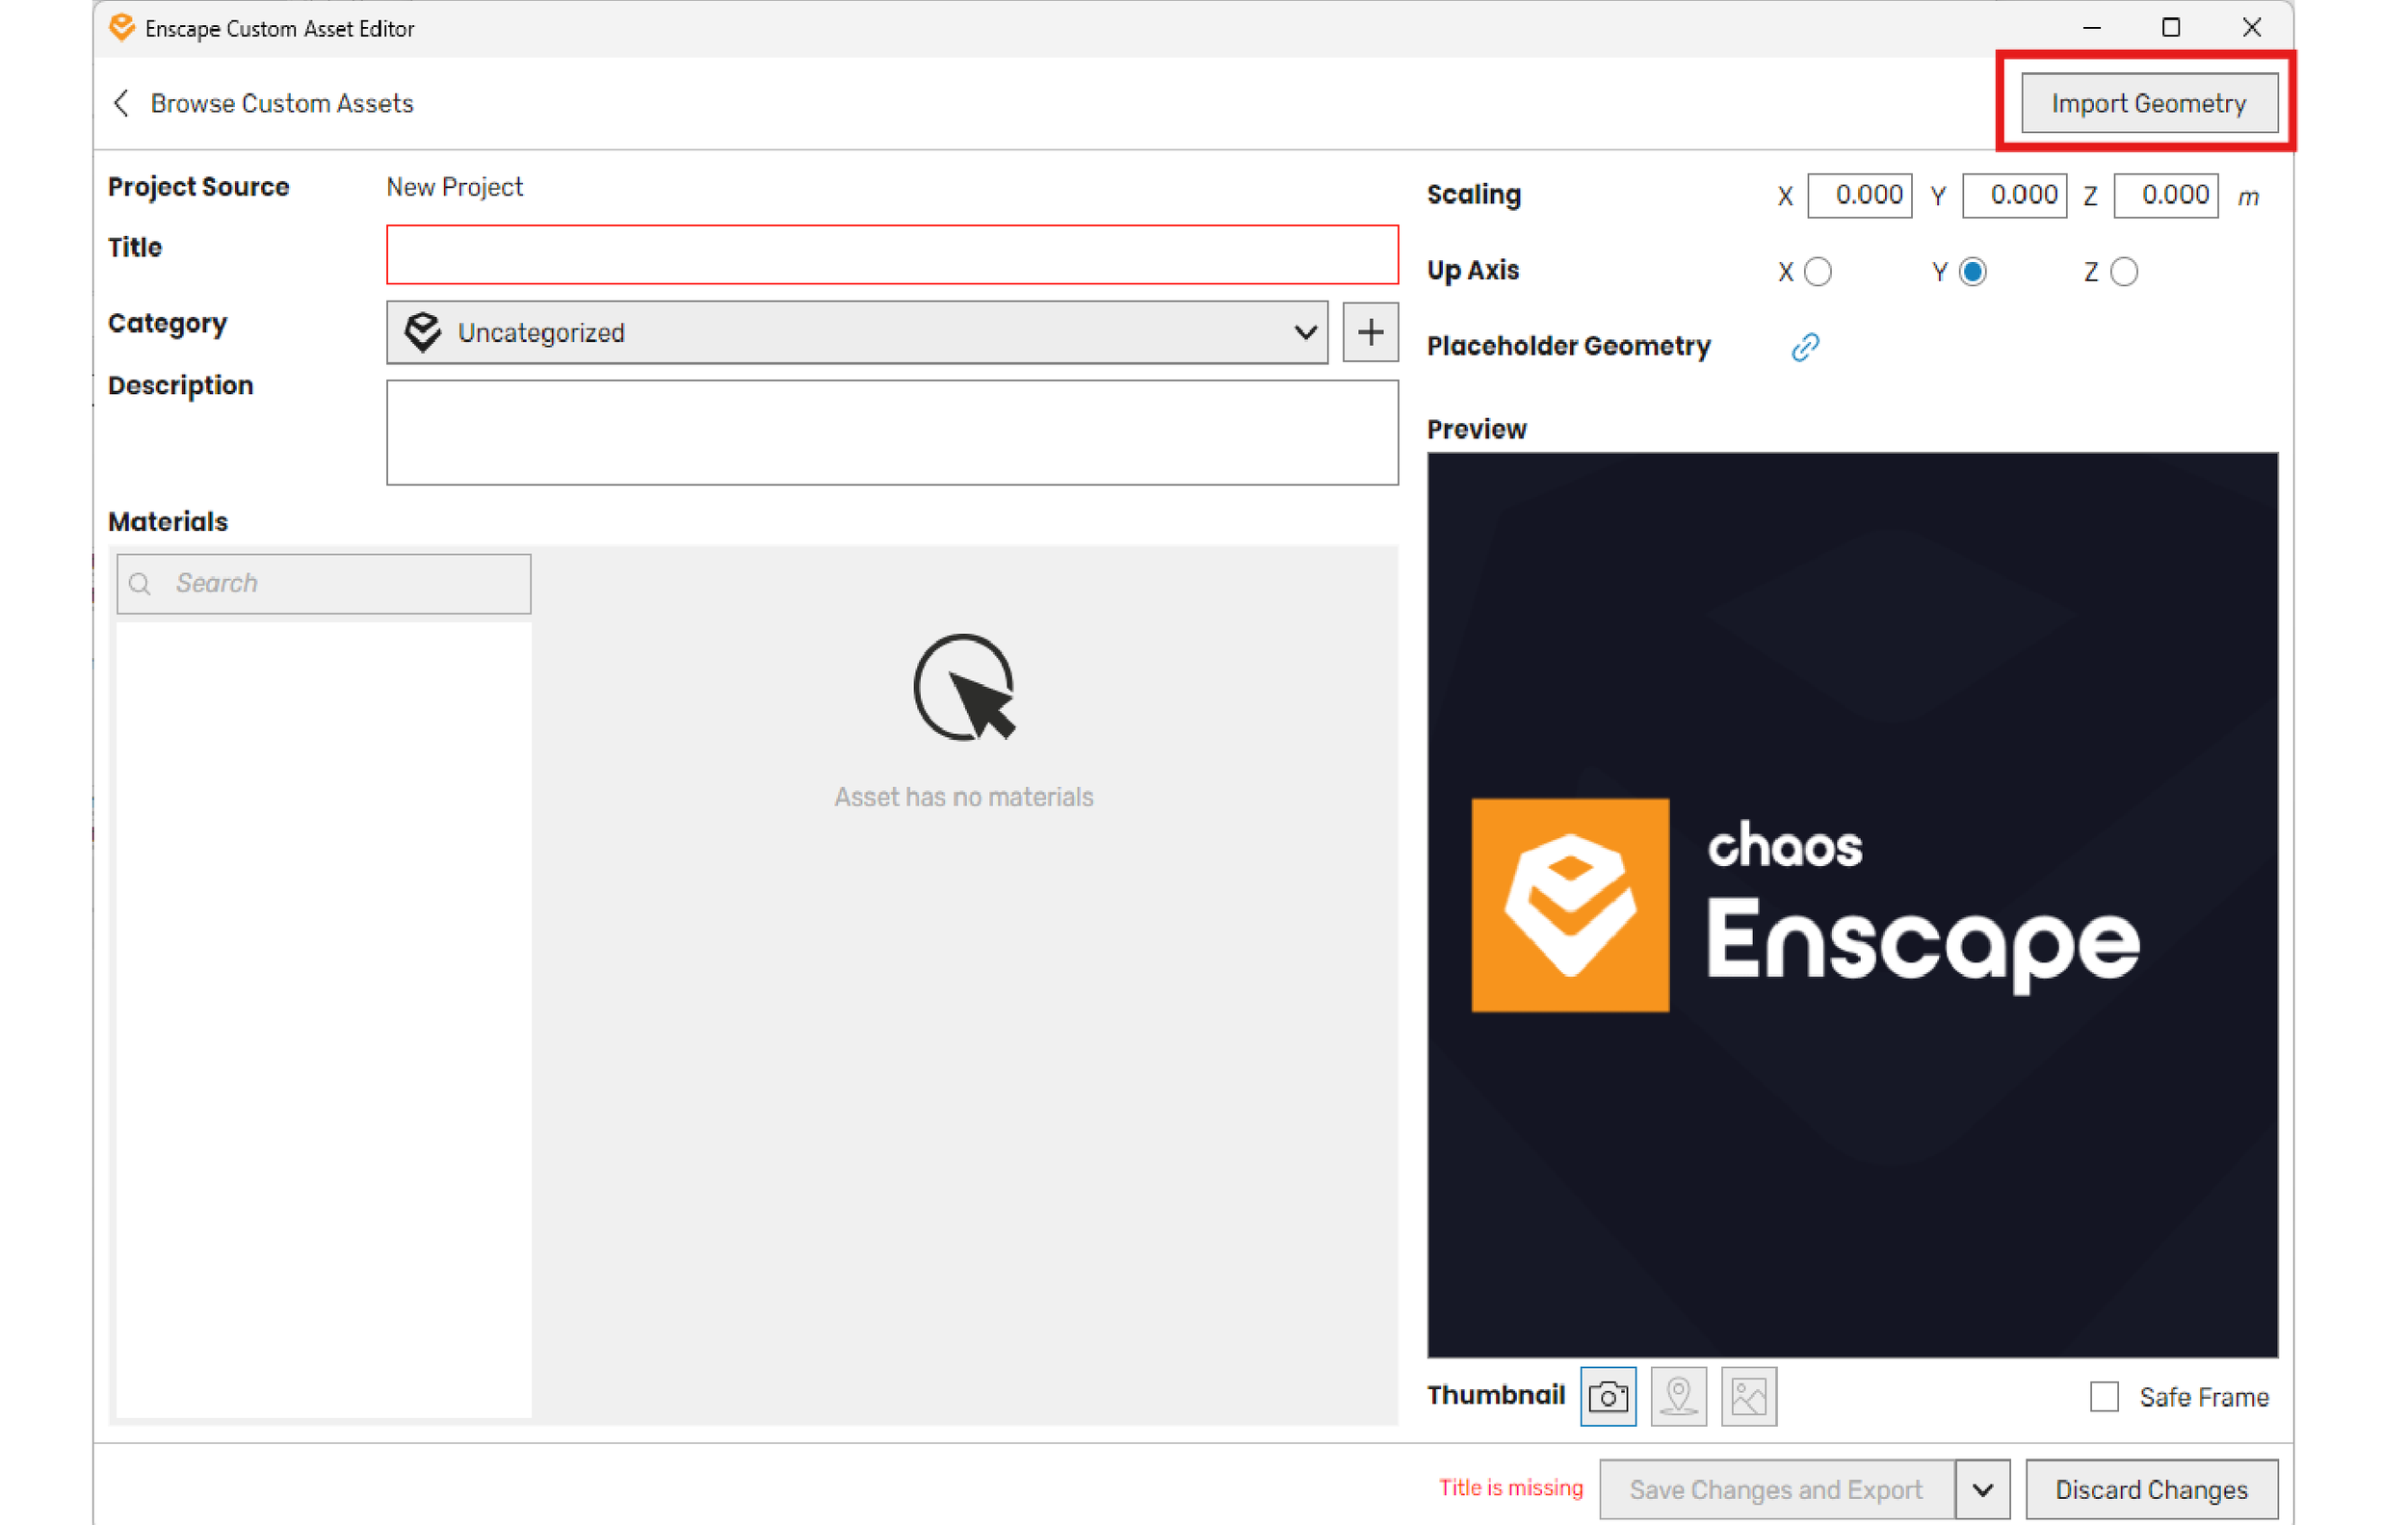Viewport: 2408px width, 1525px height.
Task: Set Up Axis to Z
Action: 2123,272
